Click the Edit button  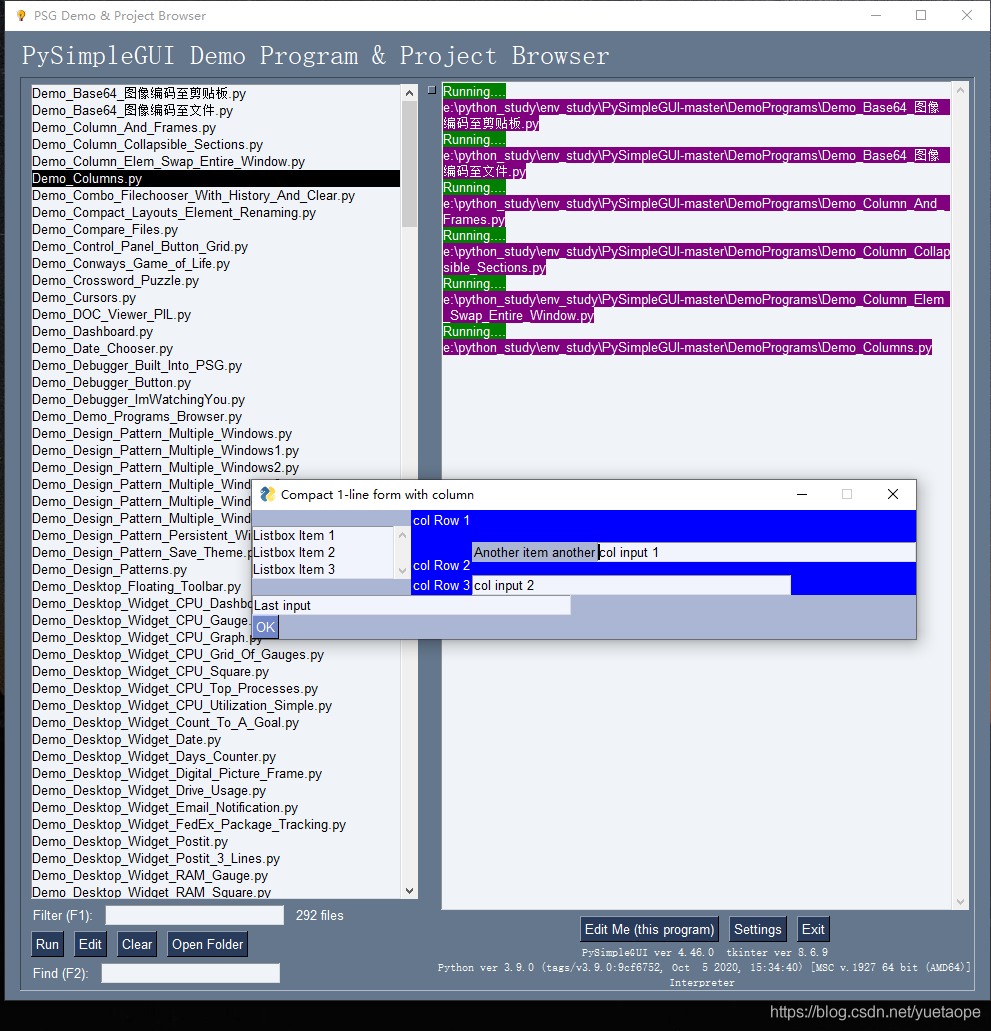[90, 944]
